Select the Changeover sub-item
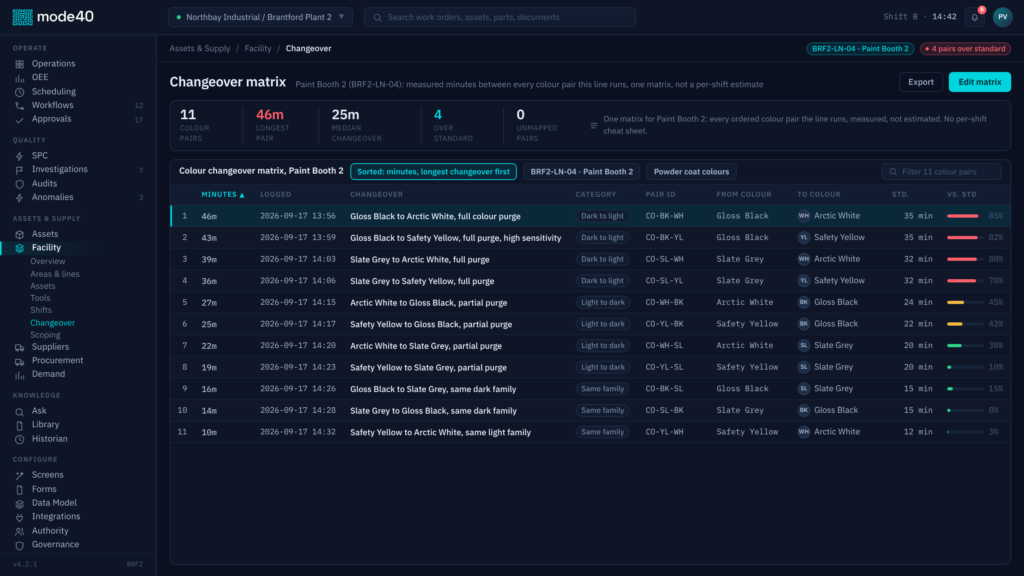1024x576 pixels. (x=52, y=323)
